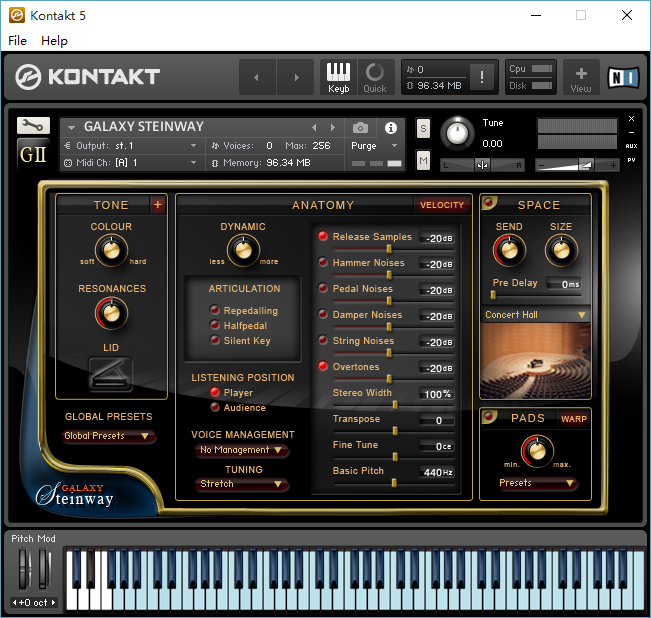Open Voice Management No Management dropdown
651x618 pixels.
point(242,450)
